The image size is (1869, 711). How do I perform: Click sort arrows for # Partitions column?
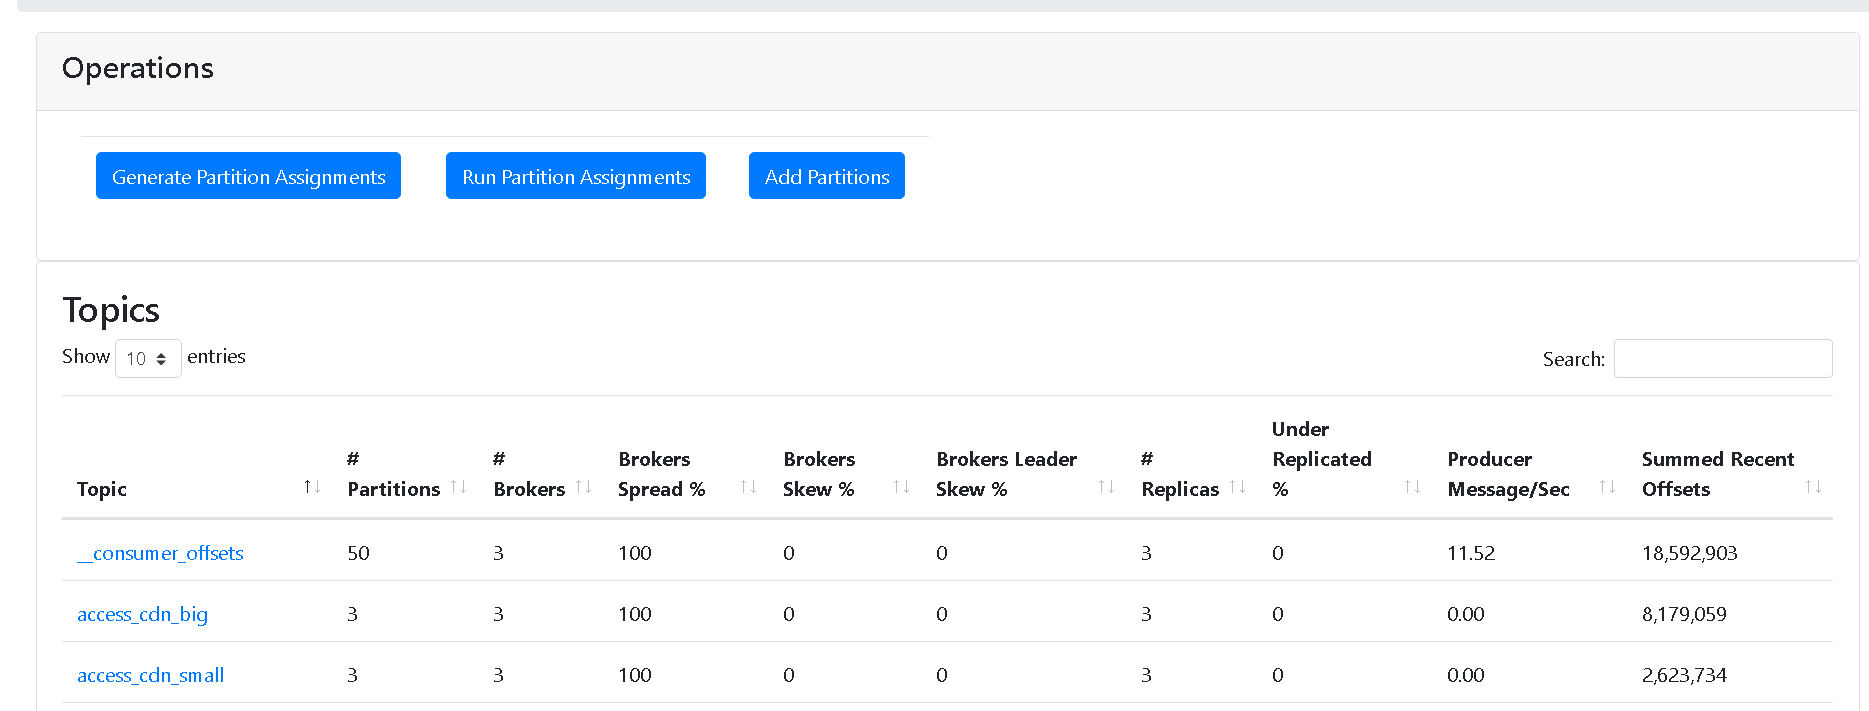pos(459,487)
